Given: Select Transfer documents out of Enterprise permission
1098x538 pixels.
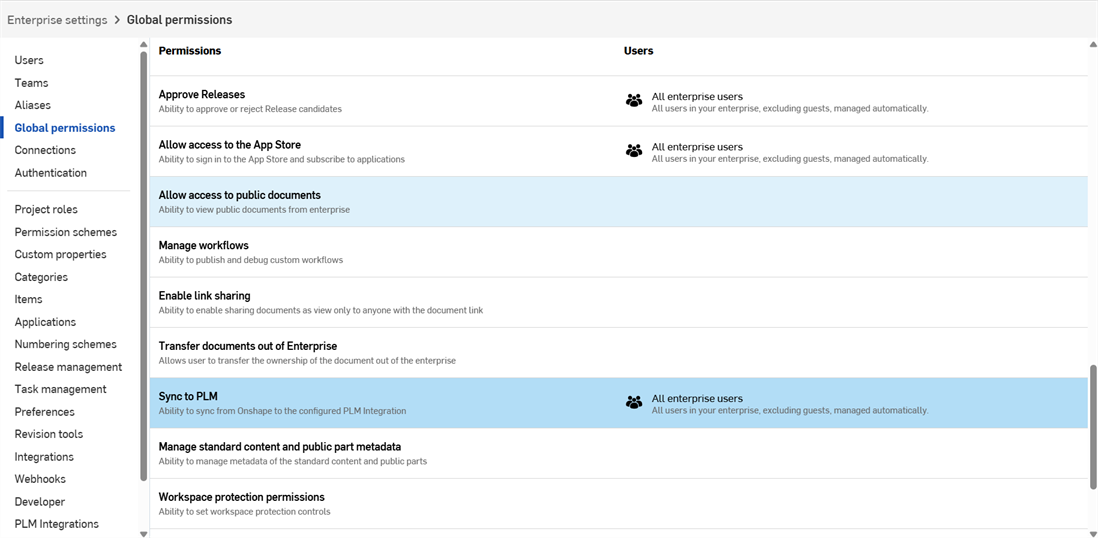Looking at the screenshot, I should (618, 353).
